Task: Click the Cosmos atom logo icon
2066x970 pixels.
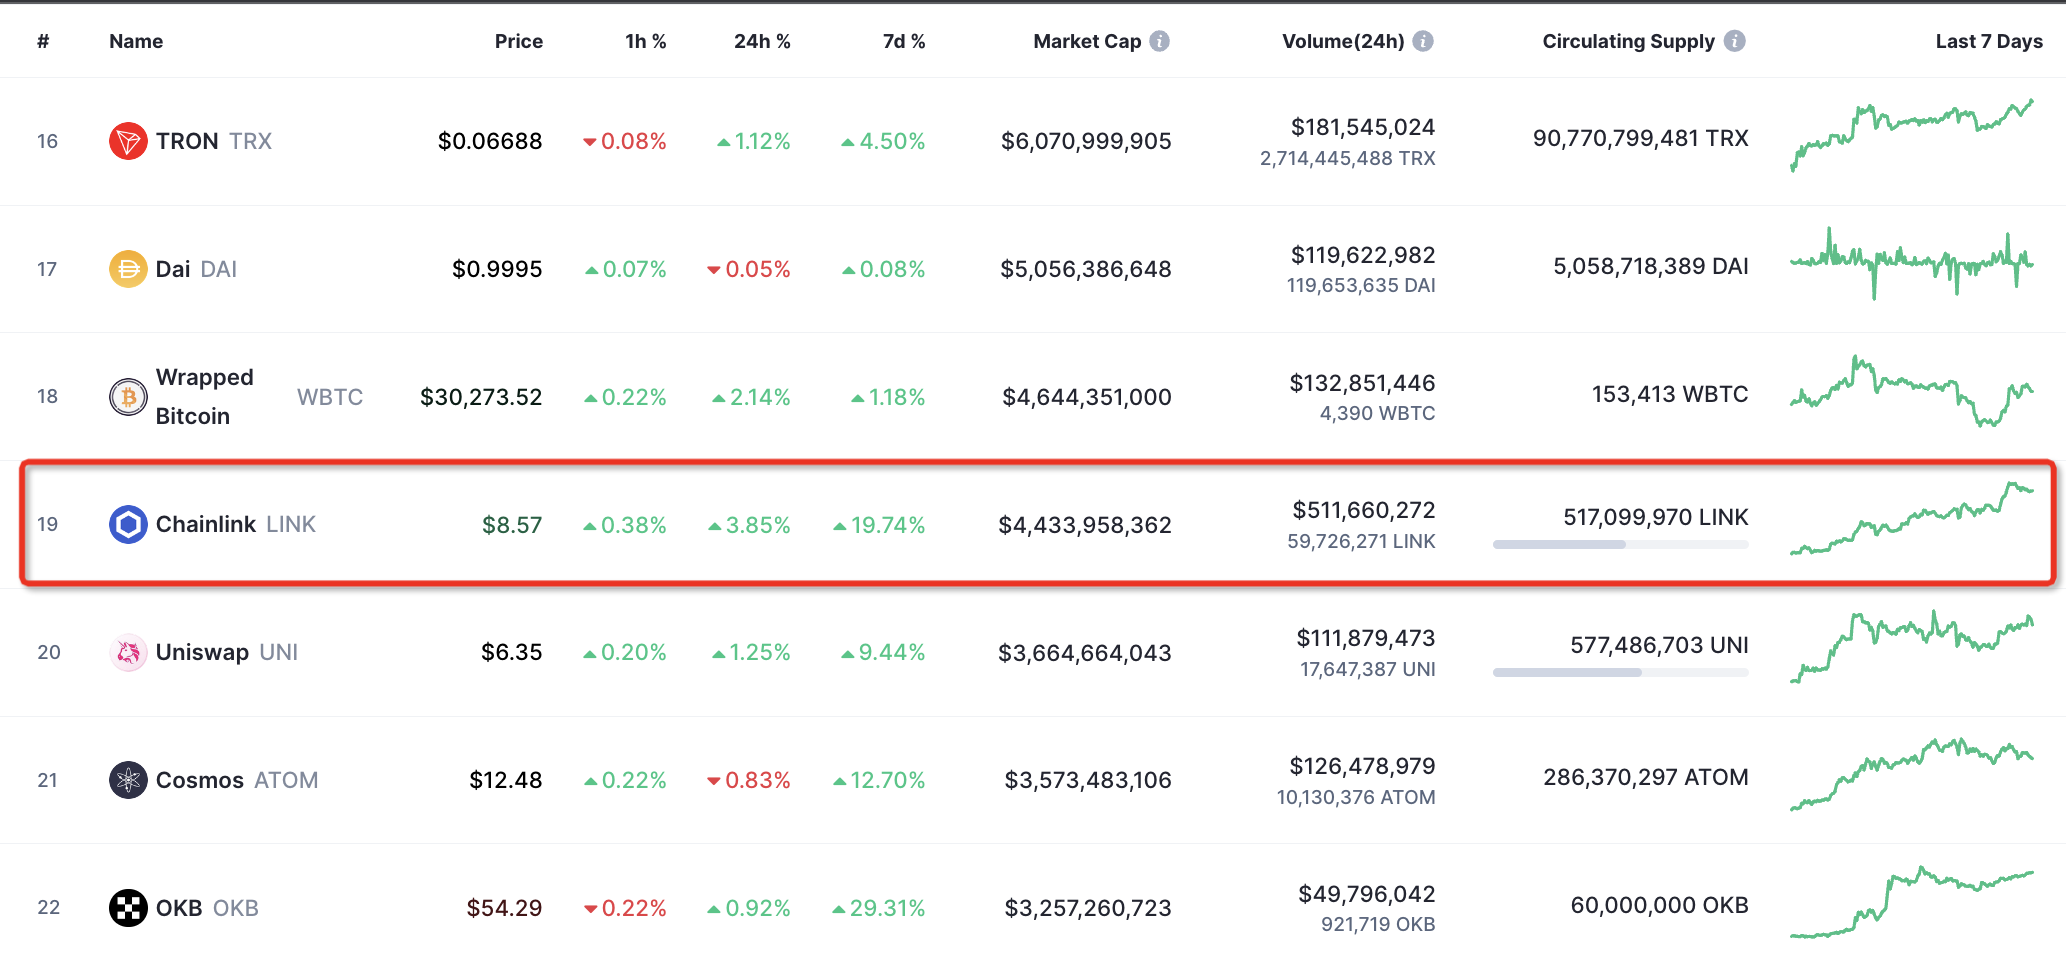Action: pos(128,780)
